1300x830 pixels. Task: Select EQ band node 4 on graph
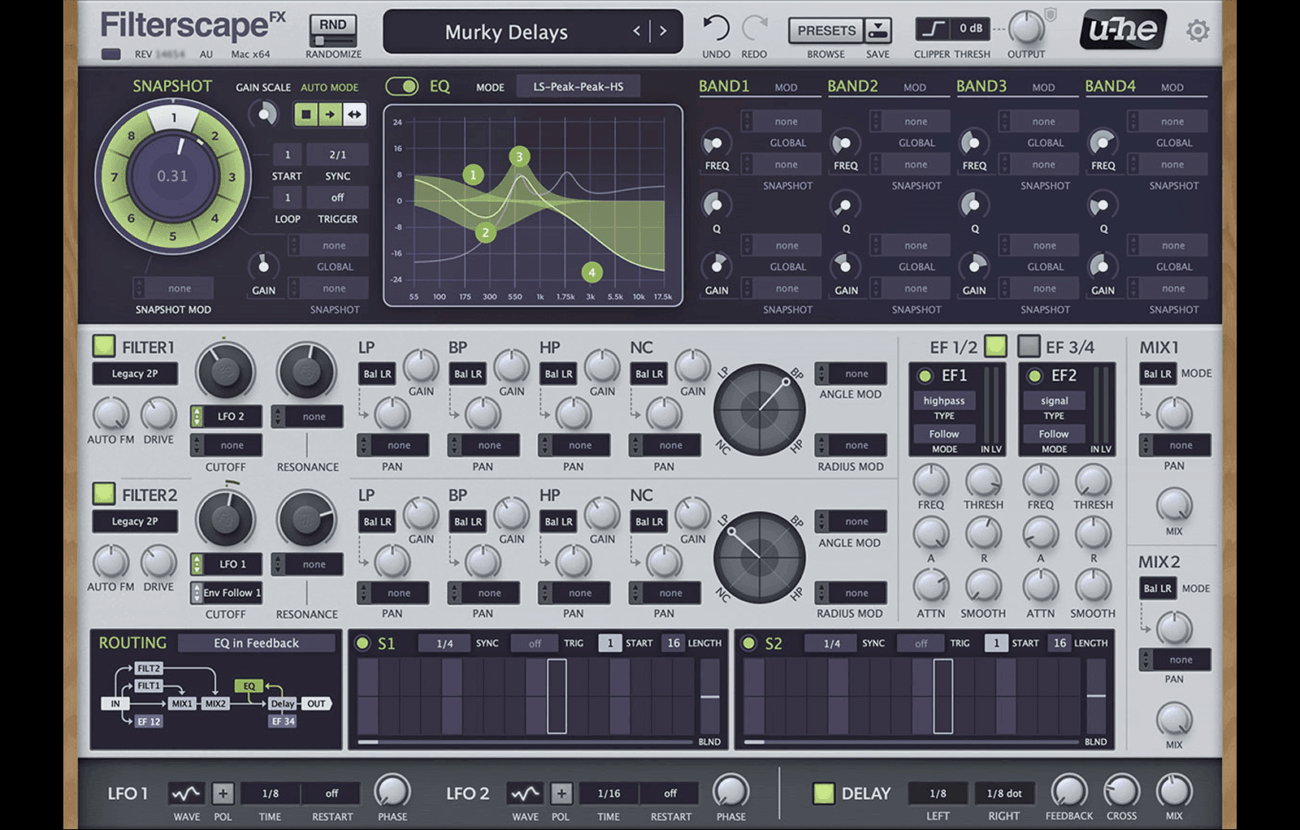point(591,272)
